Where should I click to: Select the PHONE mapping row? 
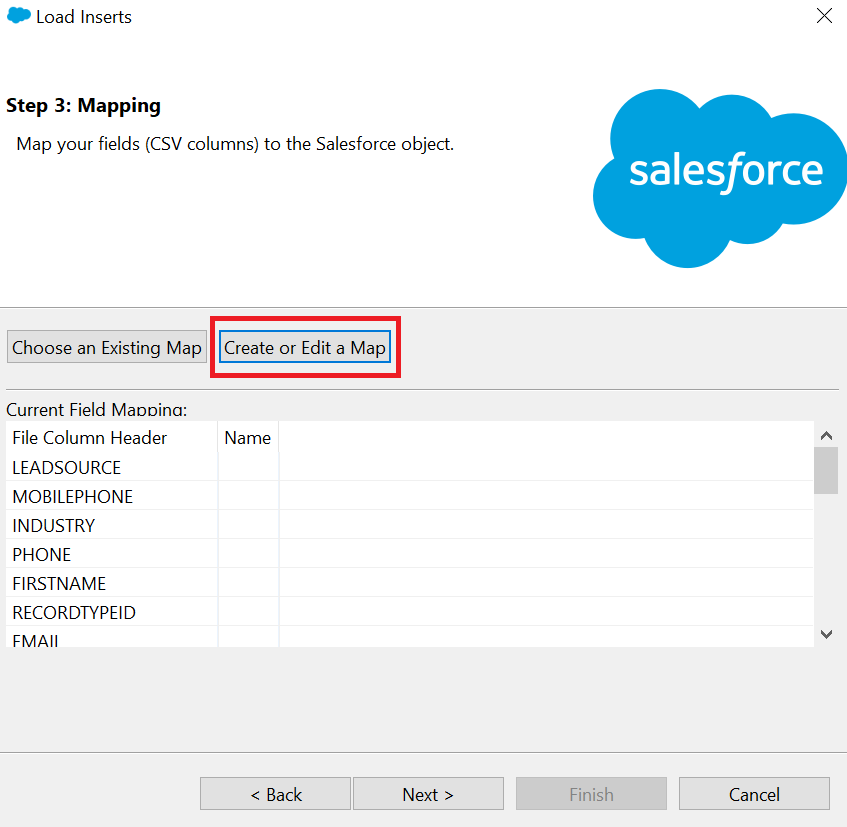coord(409,555)
